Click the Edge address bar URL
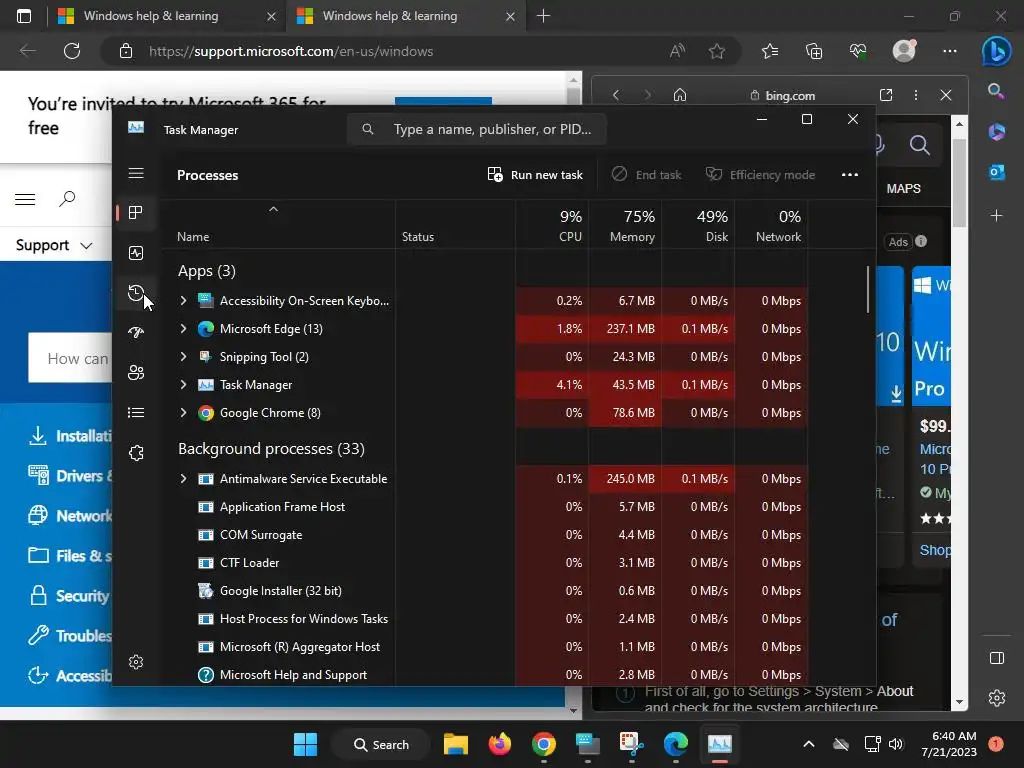 click(x=291, y=52)
